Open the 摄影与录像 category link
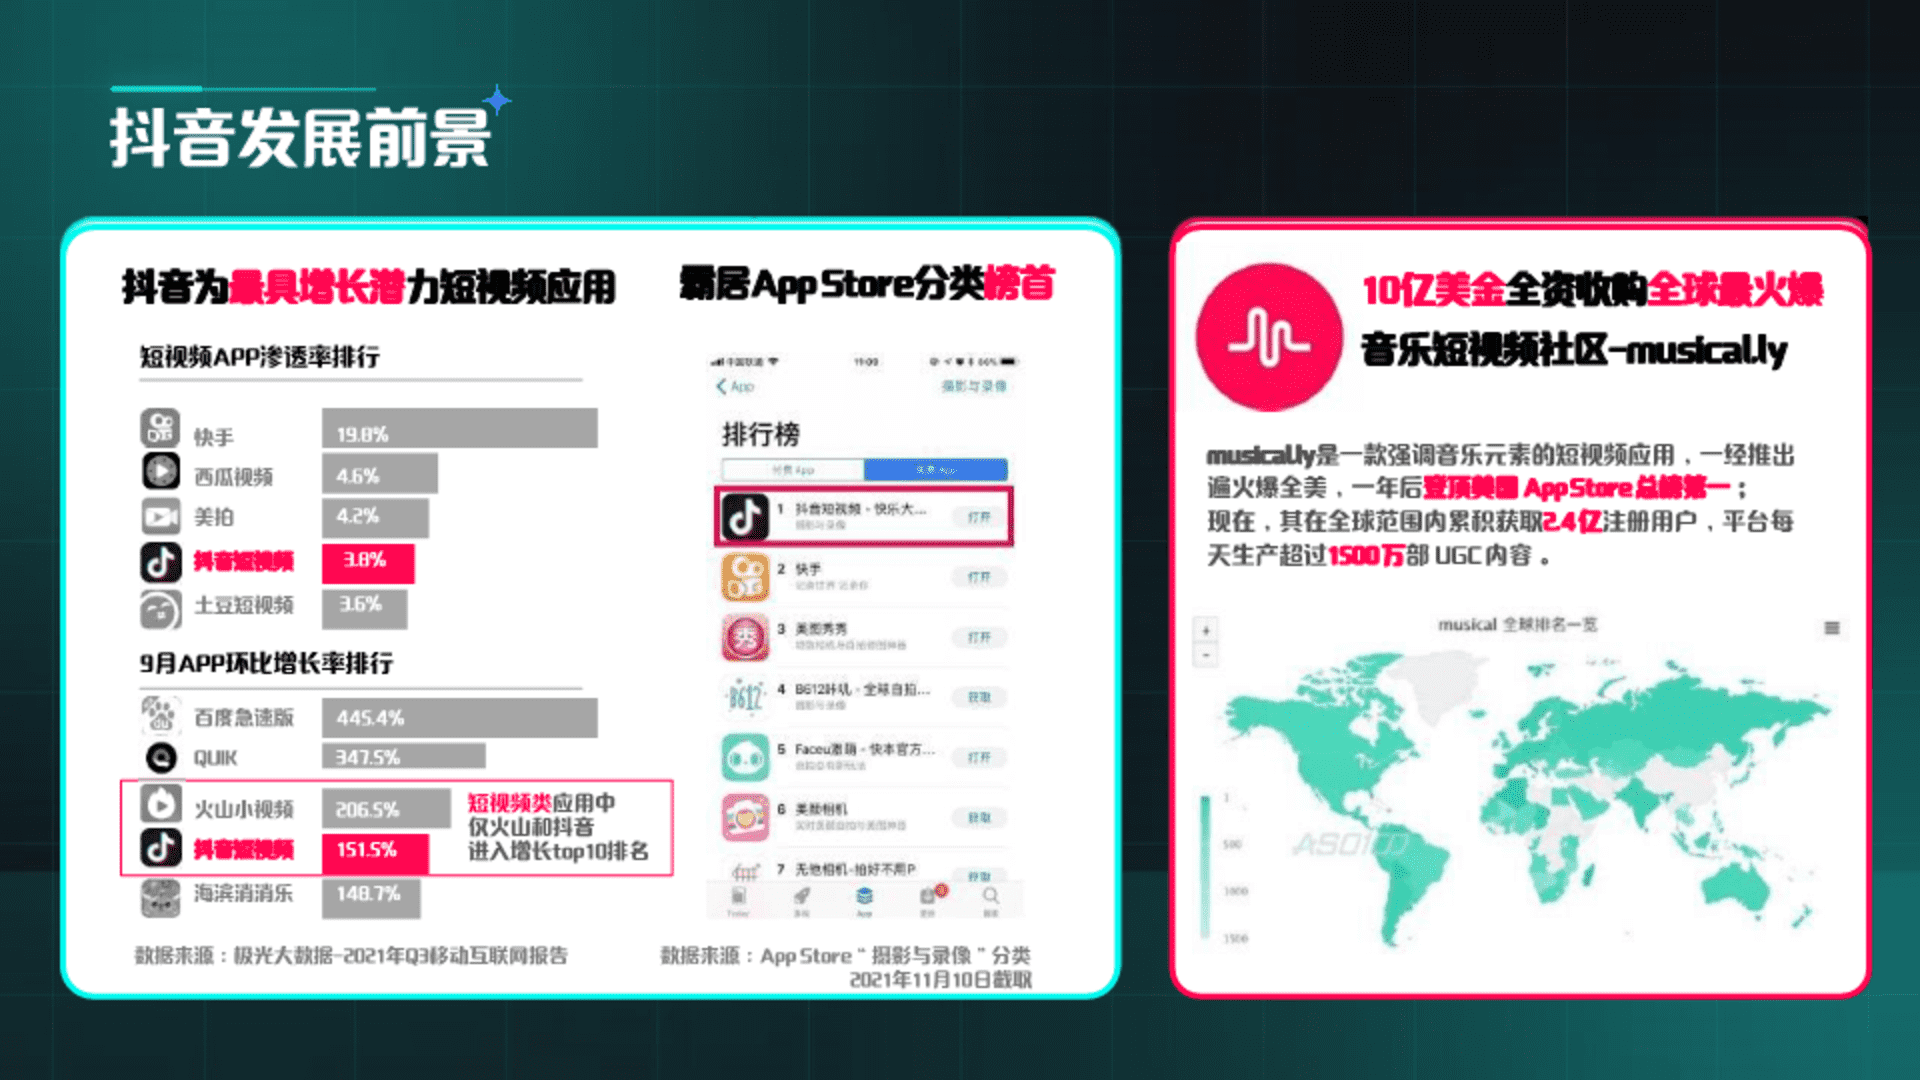 [974, 386]
